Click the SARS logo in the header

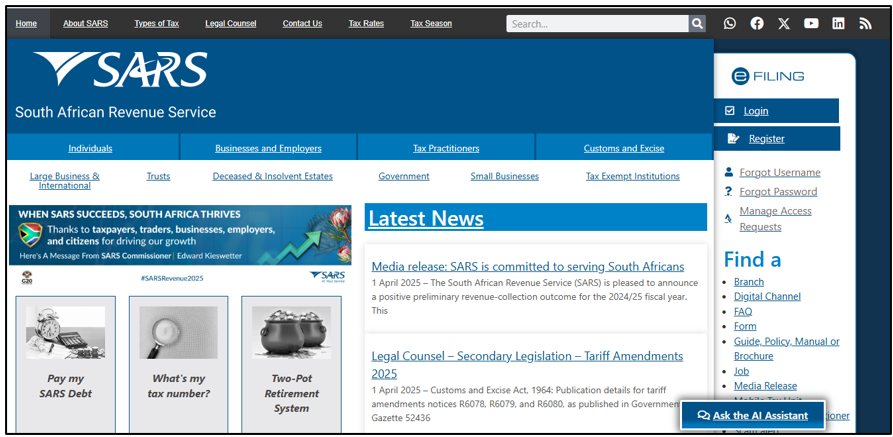click(120, 70)
